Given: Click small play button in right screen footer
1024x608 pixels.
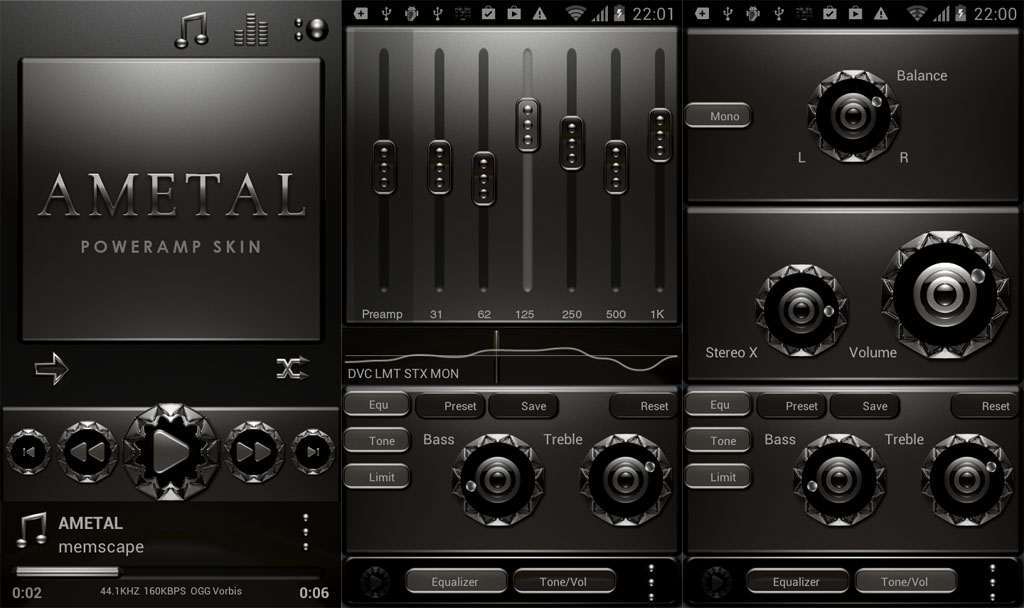Looking at the screenshot, I should (717, 582).
